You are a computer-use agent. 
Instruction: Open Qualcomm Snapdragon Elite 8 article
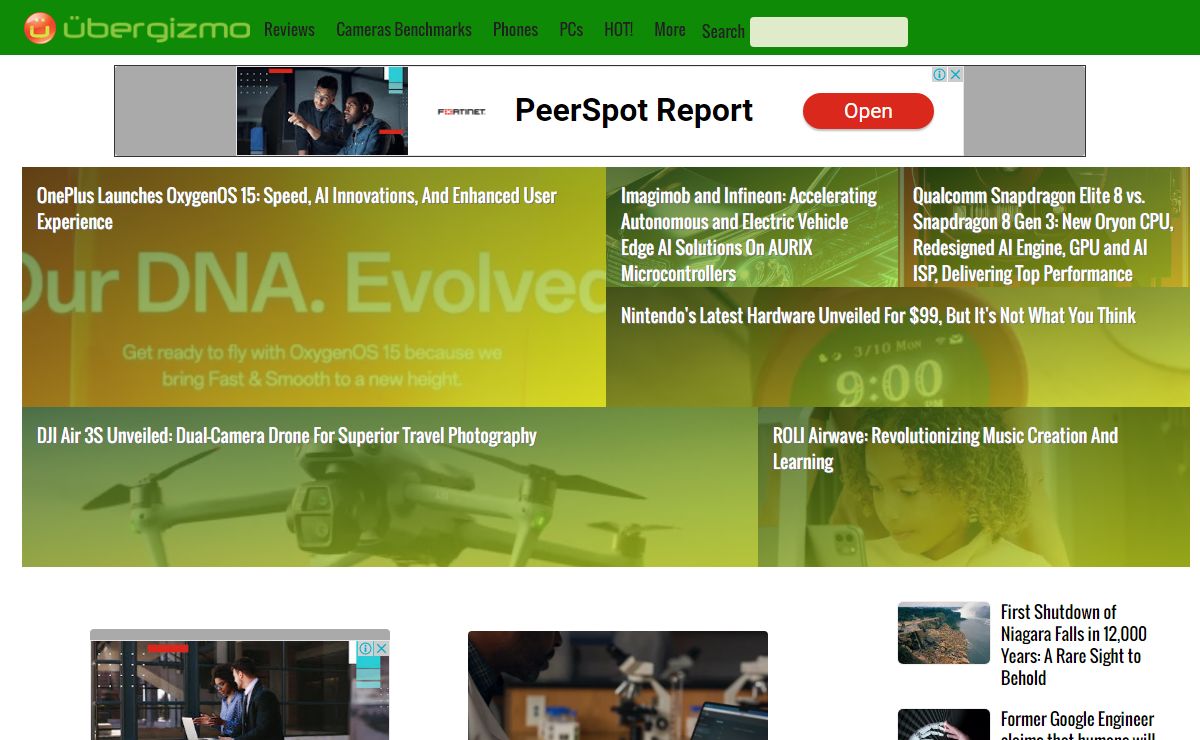tap(1042, 234)
